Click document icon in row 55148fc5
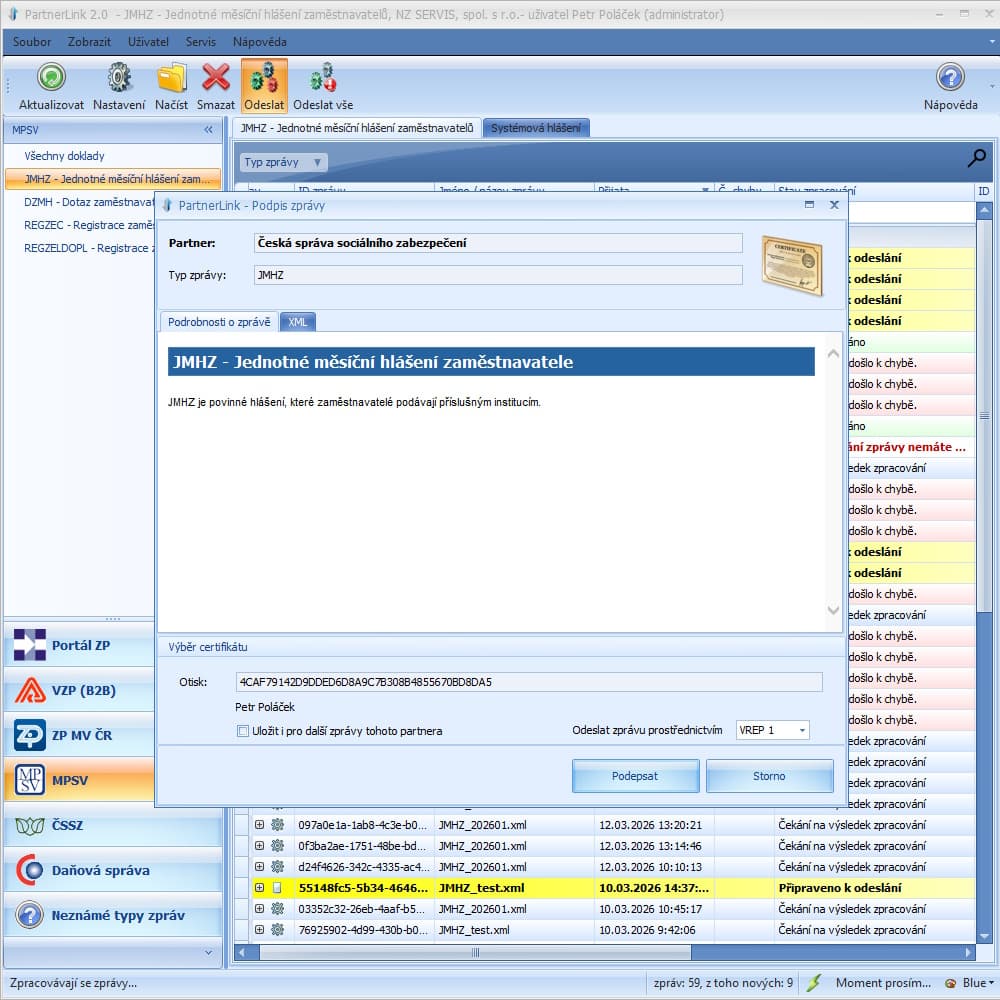This screenshot has height=1000, width=1000. pyautogui.click(x=277, y=888)
